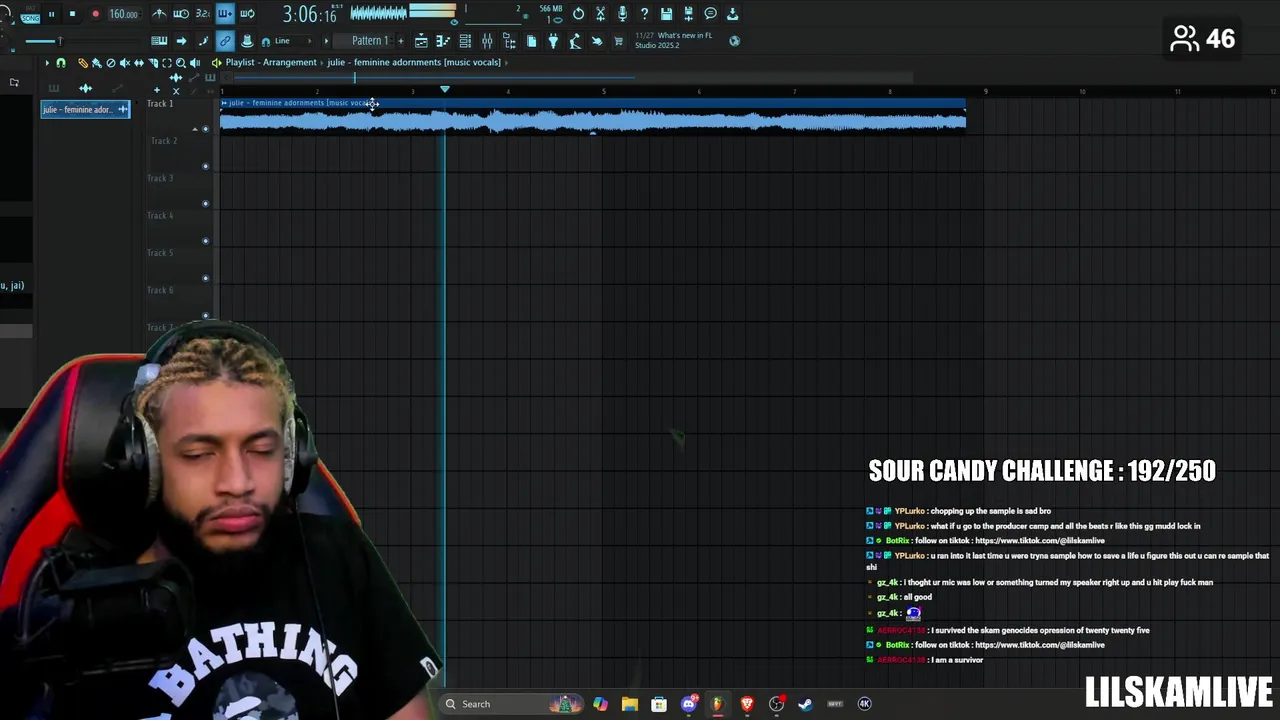Select the paint brush tool

[97, 62]
